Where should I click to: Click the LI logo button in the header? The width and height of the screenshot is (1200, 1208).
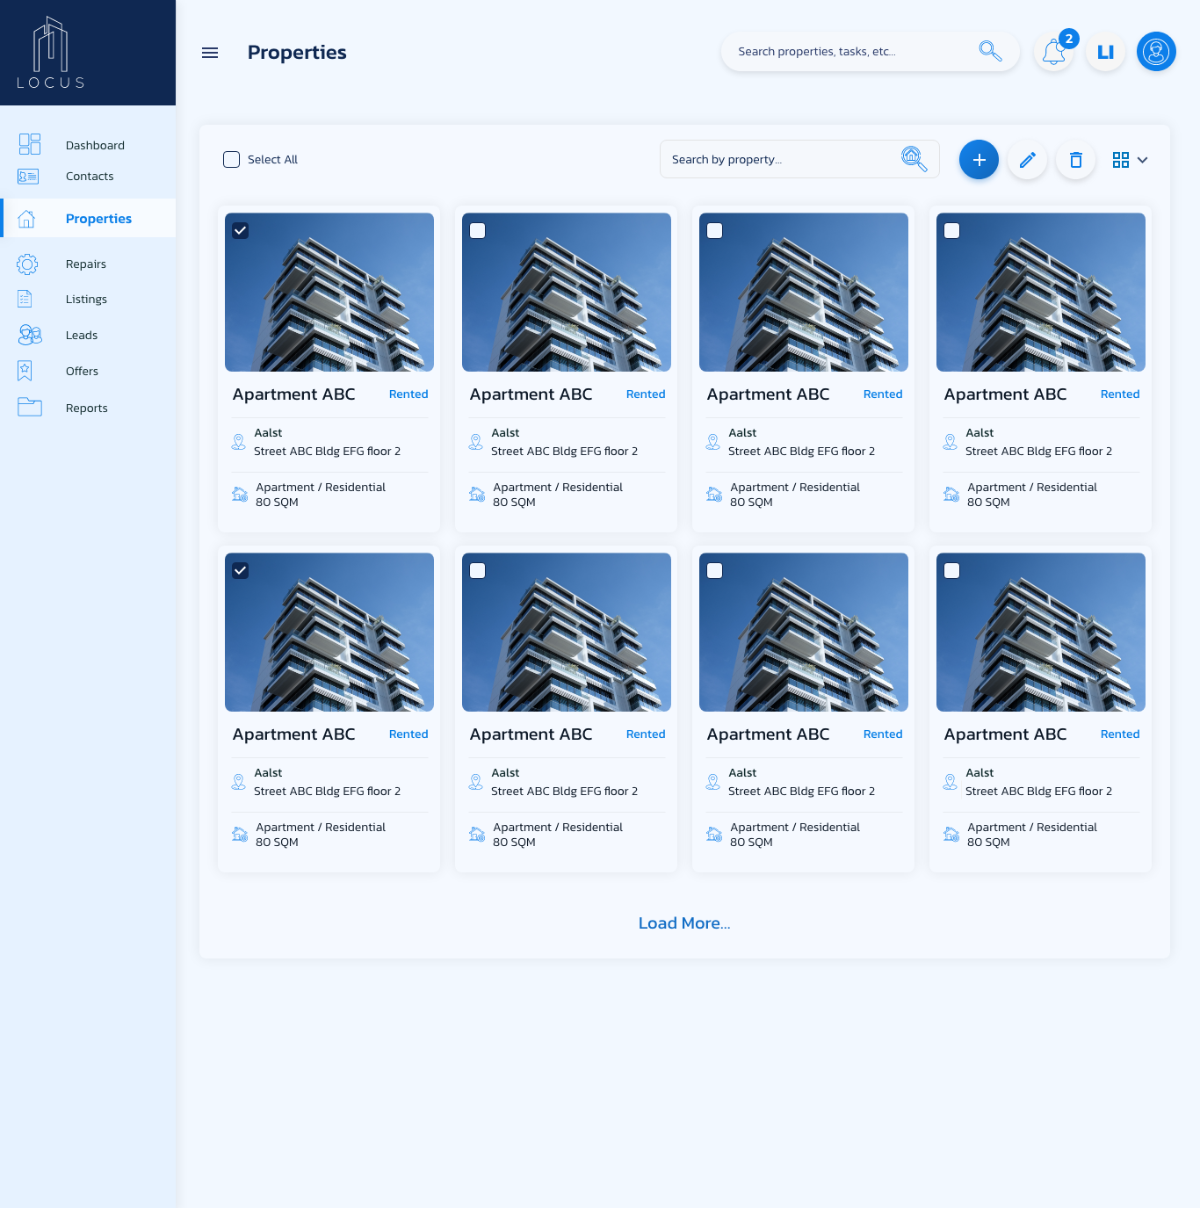coord(1105,52)
